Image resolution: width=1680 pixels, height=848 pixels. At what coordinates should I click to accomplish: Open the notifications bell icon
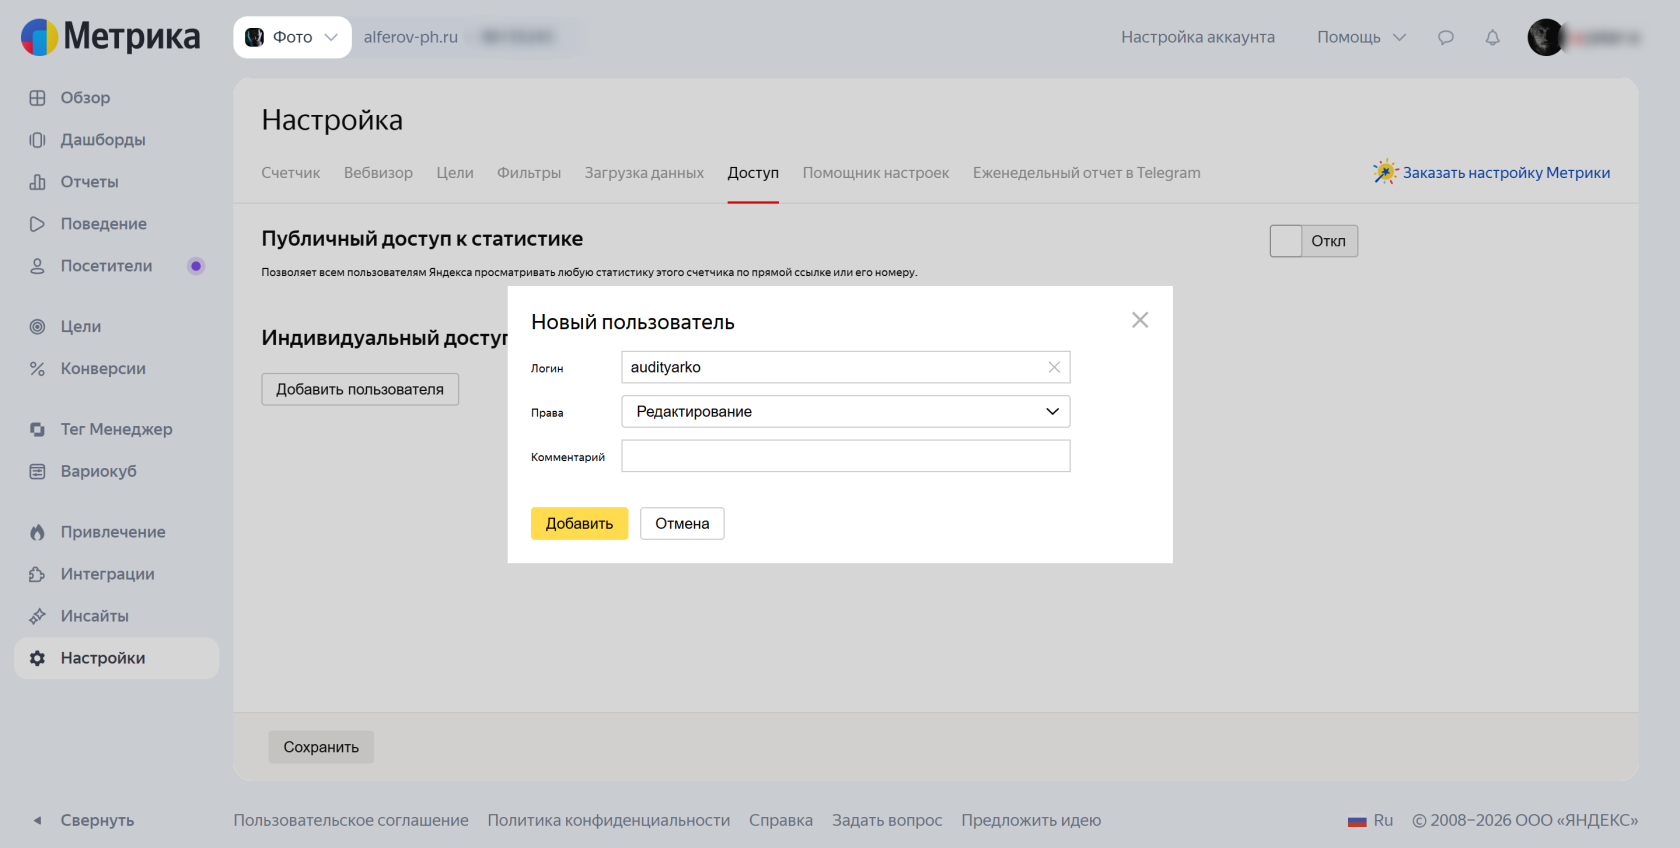[x=1492, y=37]
